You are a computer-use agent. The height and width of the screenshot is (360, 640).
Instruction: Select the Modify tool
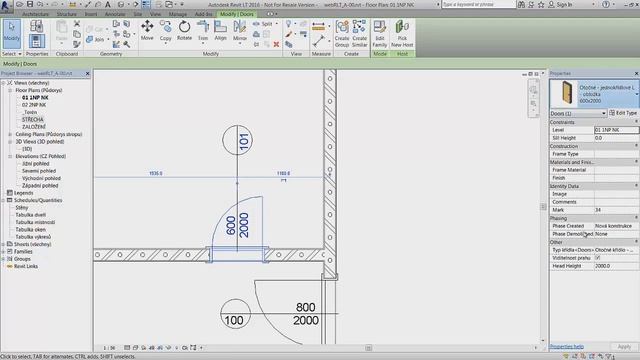tap(11, 34)
